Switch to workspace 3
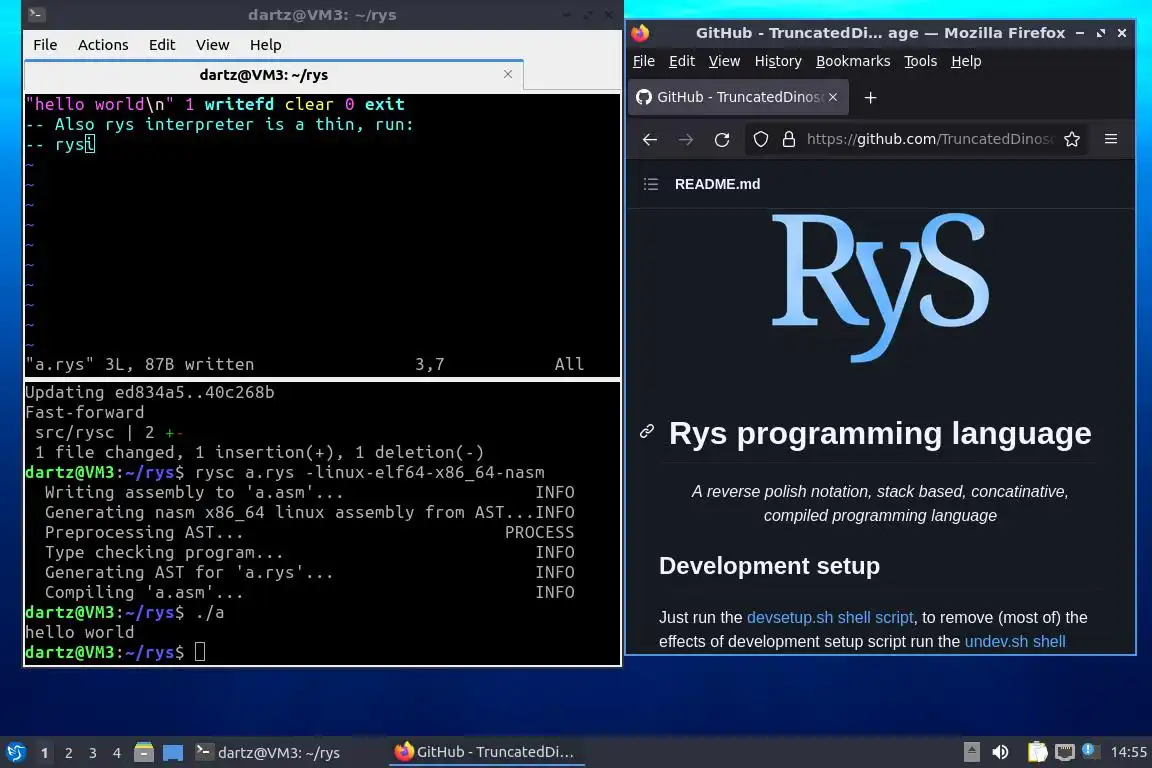 click(x=93, y=753)
